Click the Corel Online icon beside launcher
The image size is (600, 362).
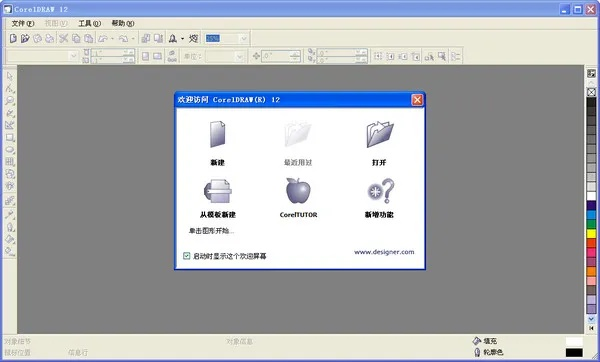pyautogui.click(x=194, y=38)
